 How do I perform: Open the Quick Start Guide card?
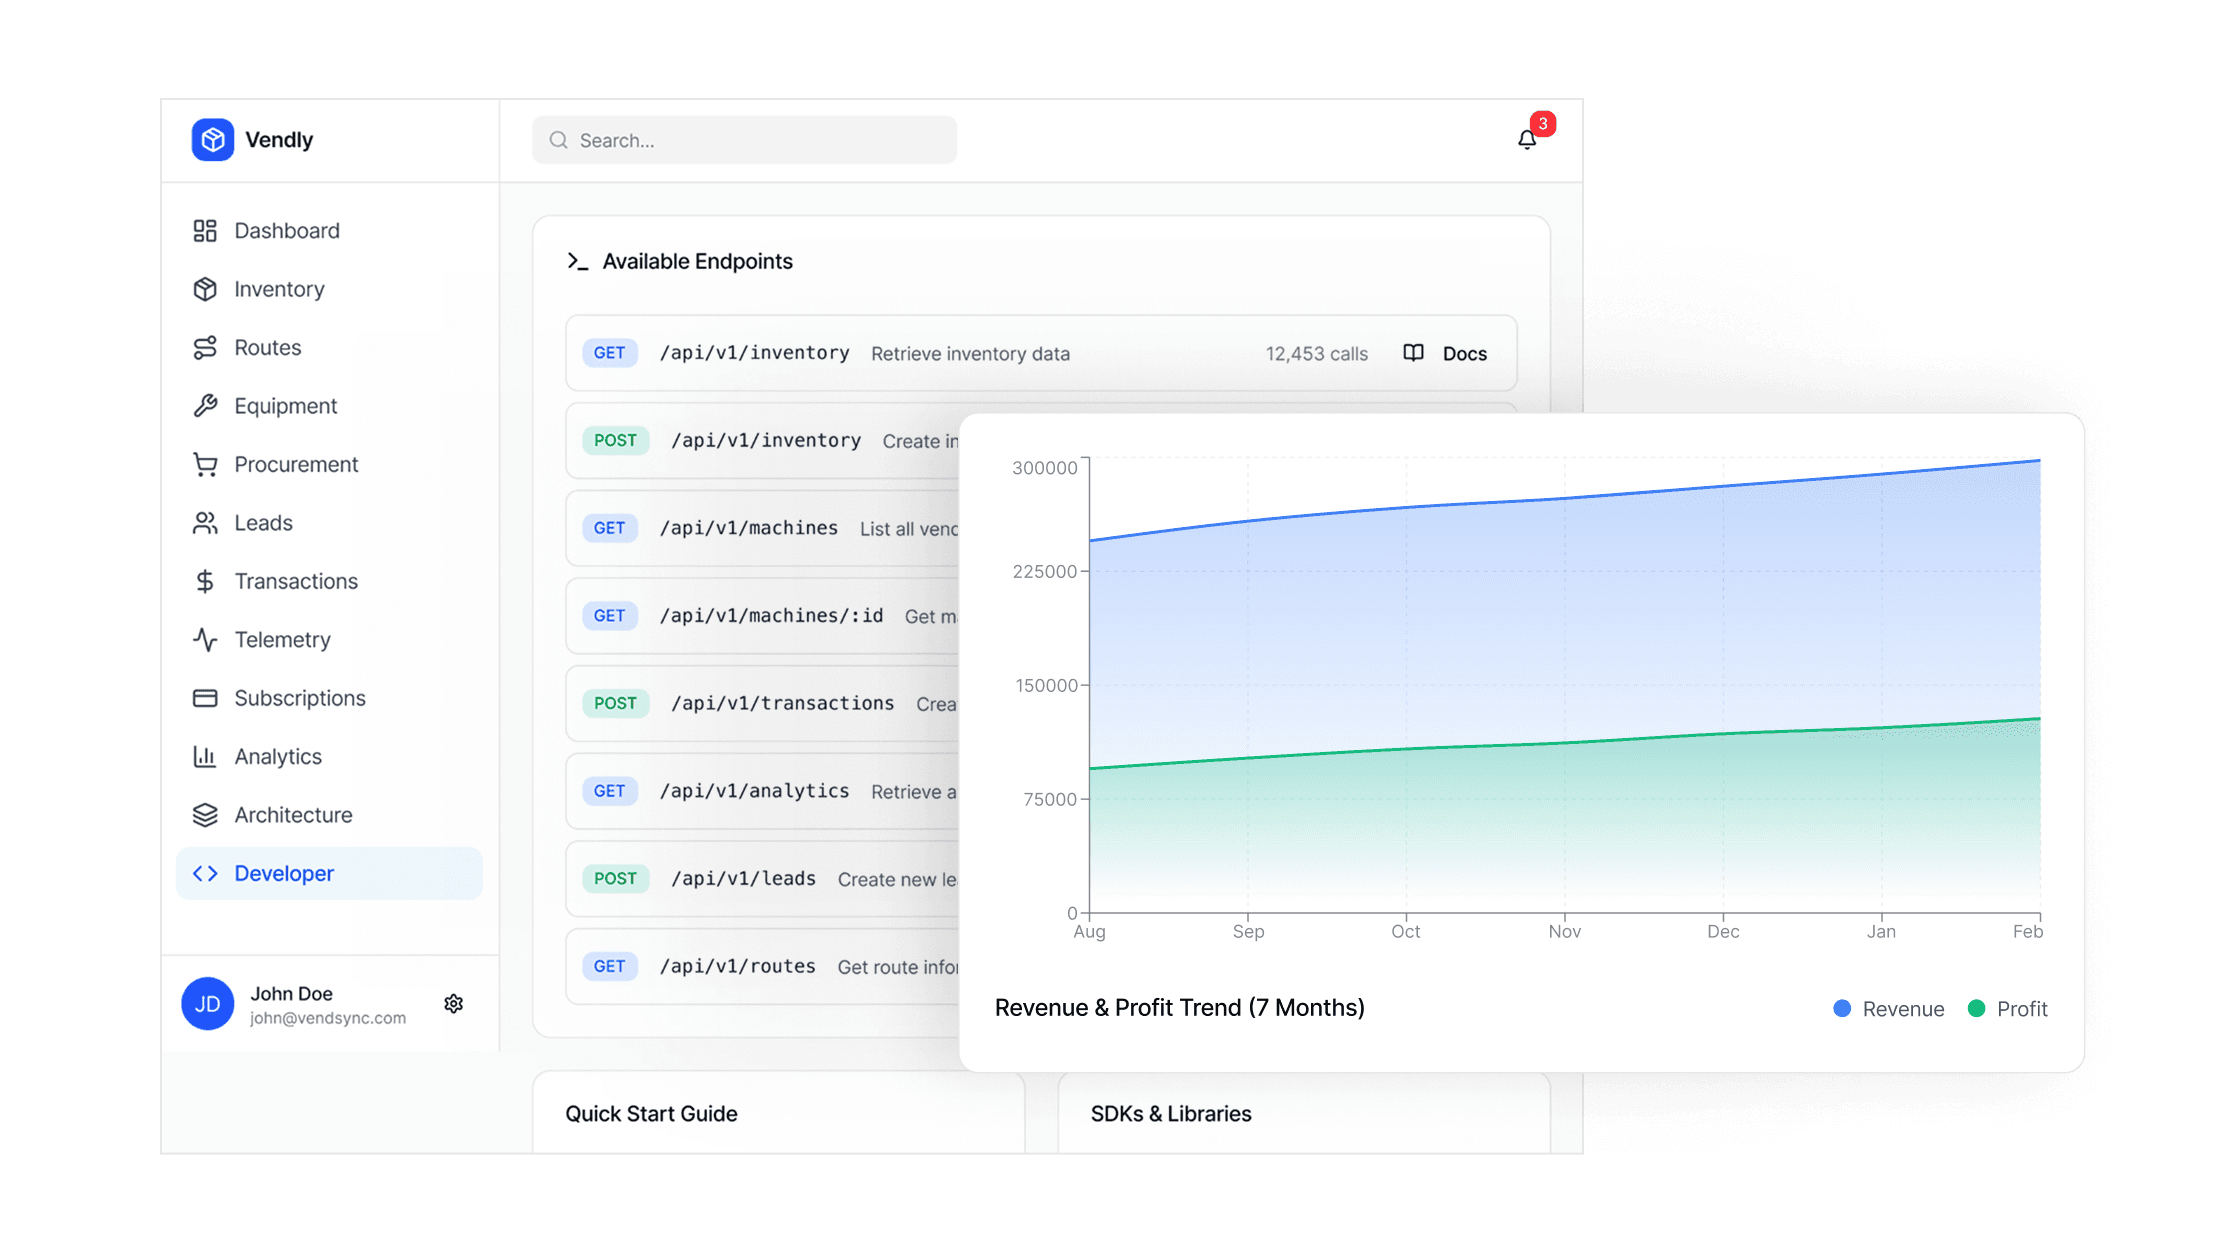(651, 1113)
